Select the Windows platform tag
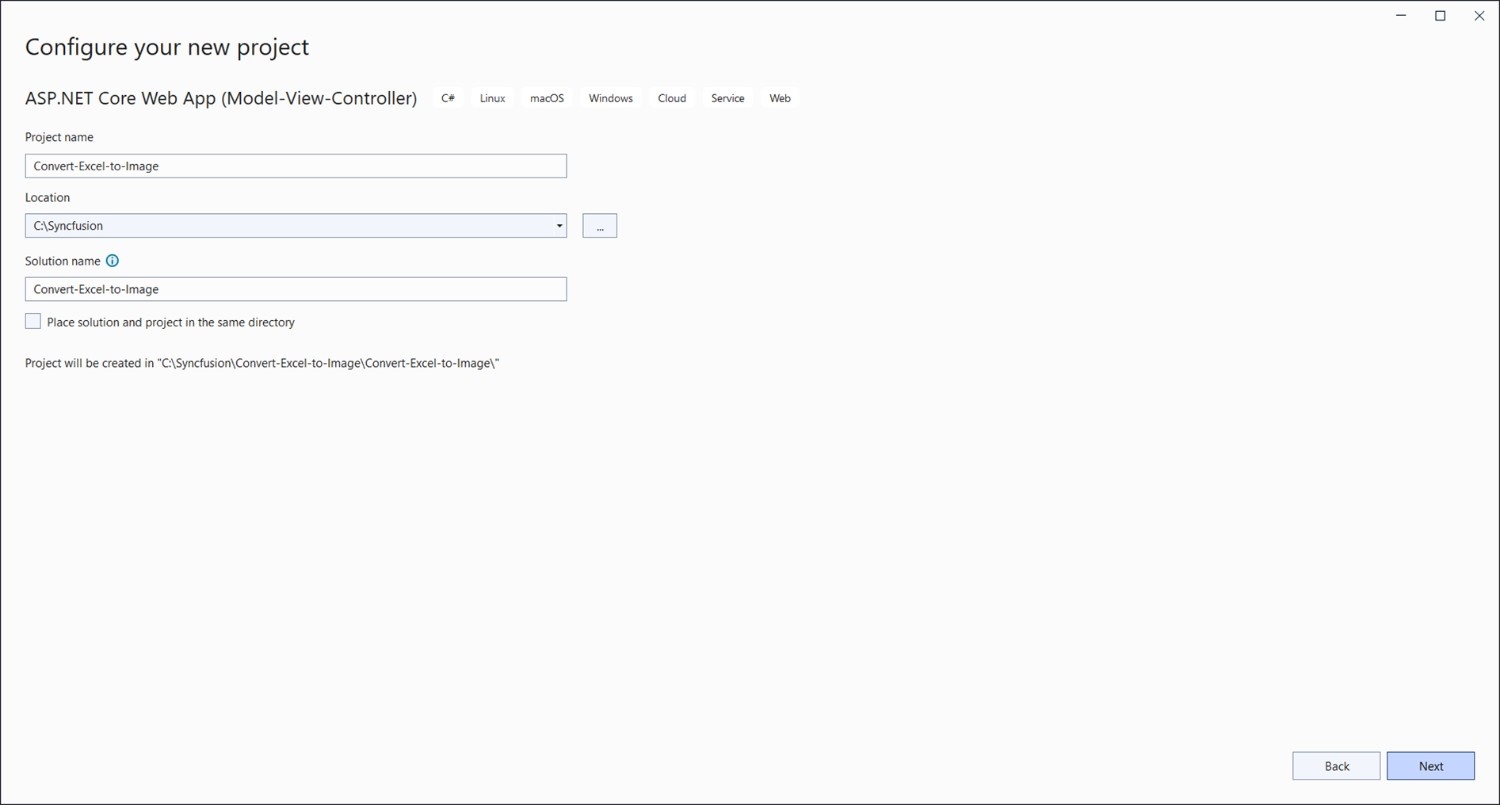Screen dimensions: 1500x805 click(610, 98)
